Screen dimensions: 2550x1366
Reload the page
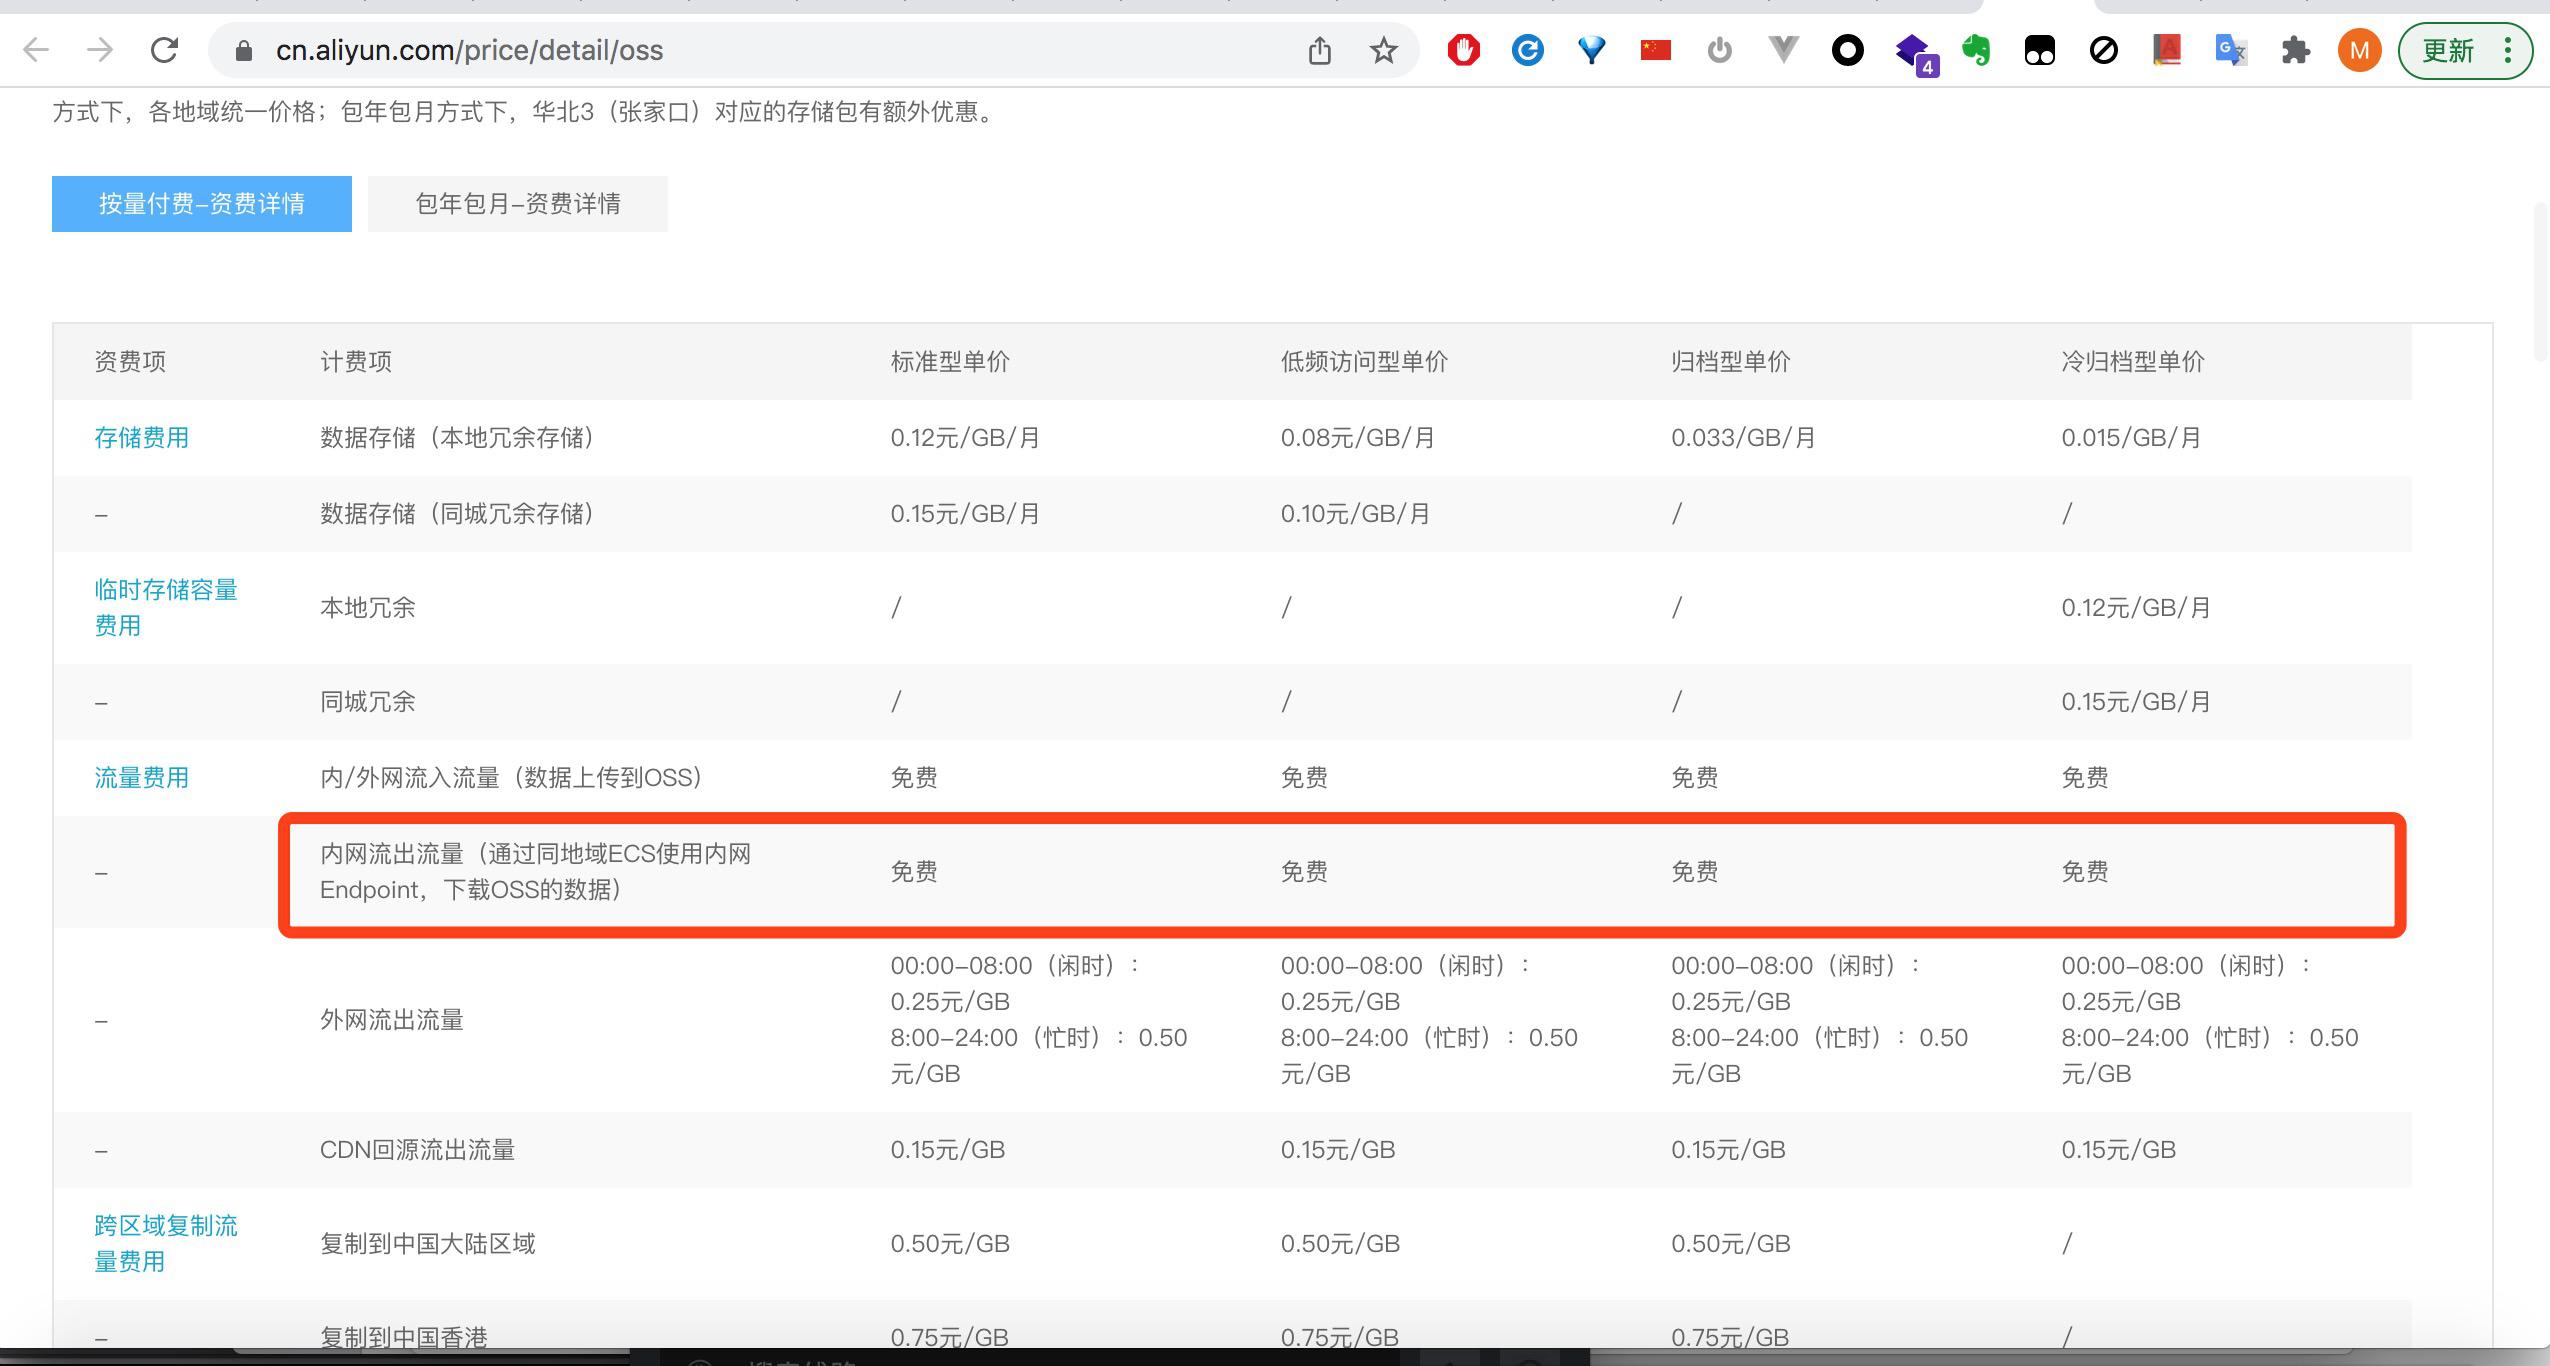tap(164, 50)
